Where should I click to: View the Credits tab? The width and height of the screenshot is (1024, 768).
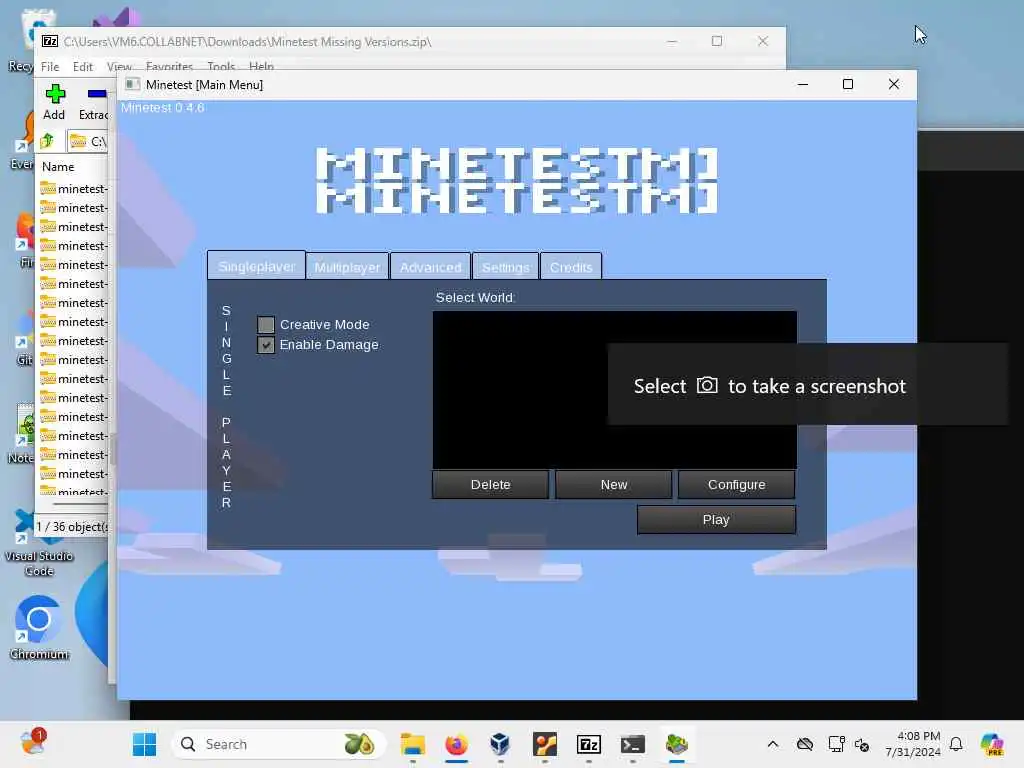[x=571, y=267]
